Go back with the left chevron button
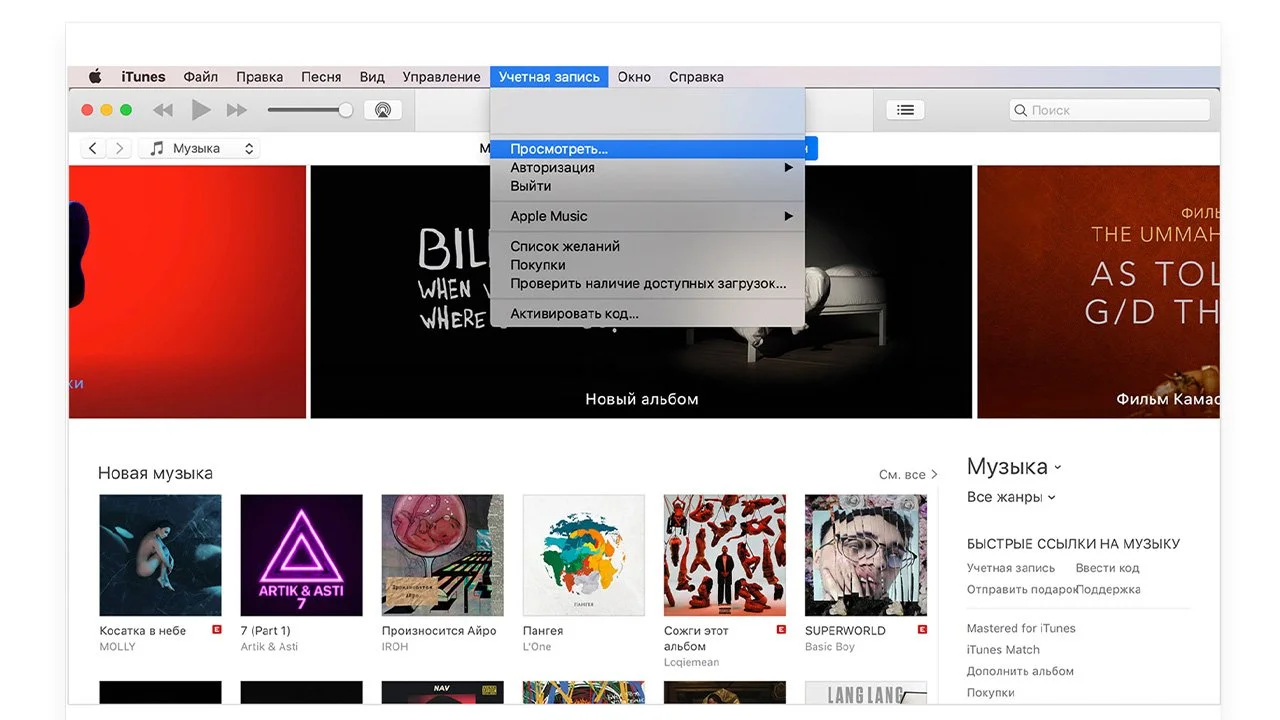The width and height of the screenshot is (1280, 720). click(93, 148)
